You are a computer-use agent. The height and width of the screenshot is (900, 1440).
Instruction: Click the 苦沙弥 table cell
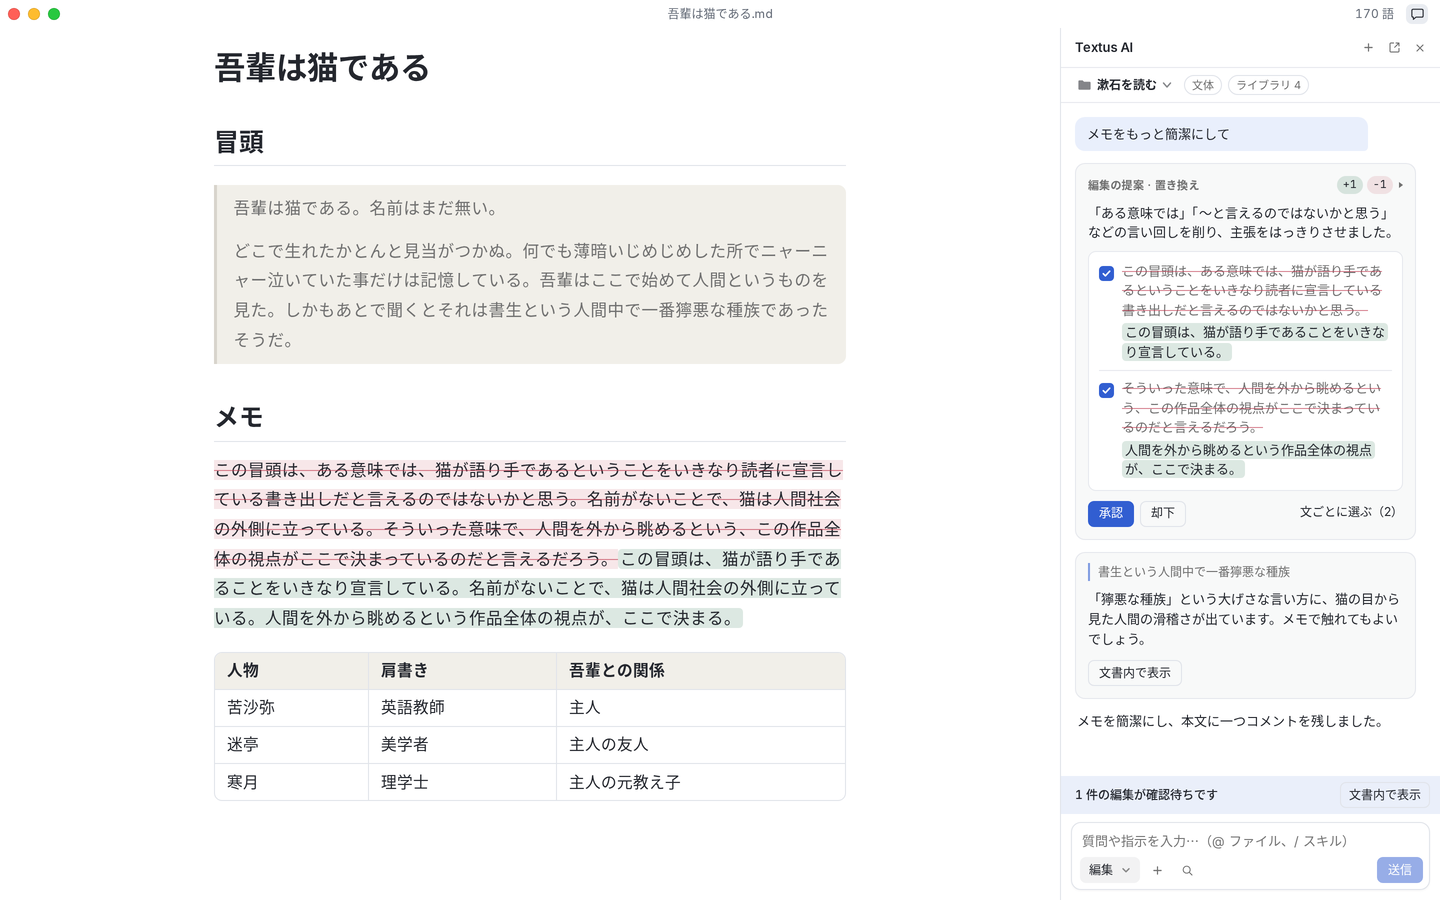291,708
